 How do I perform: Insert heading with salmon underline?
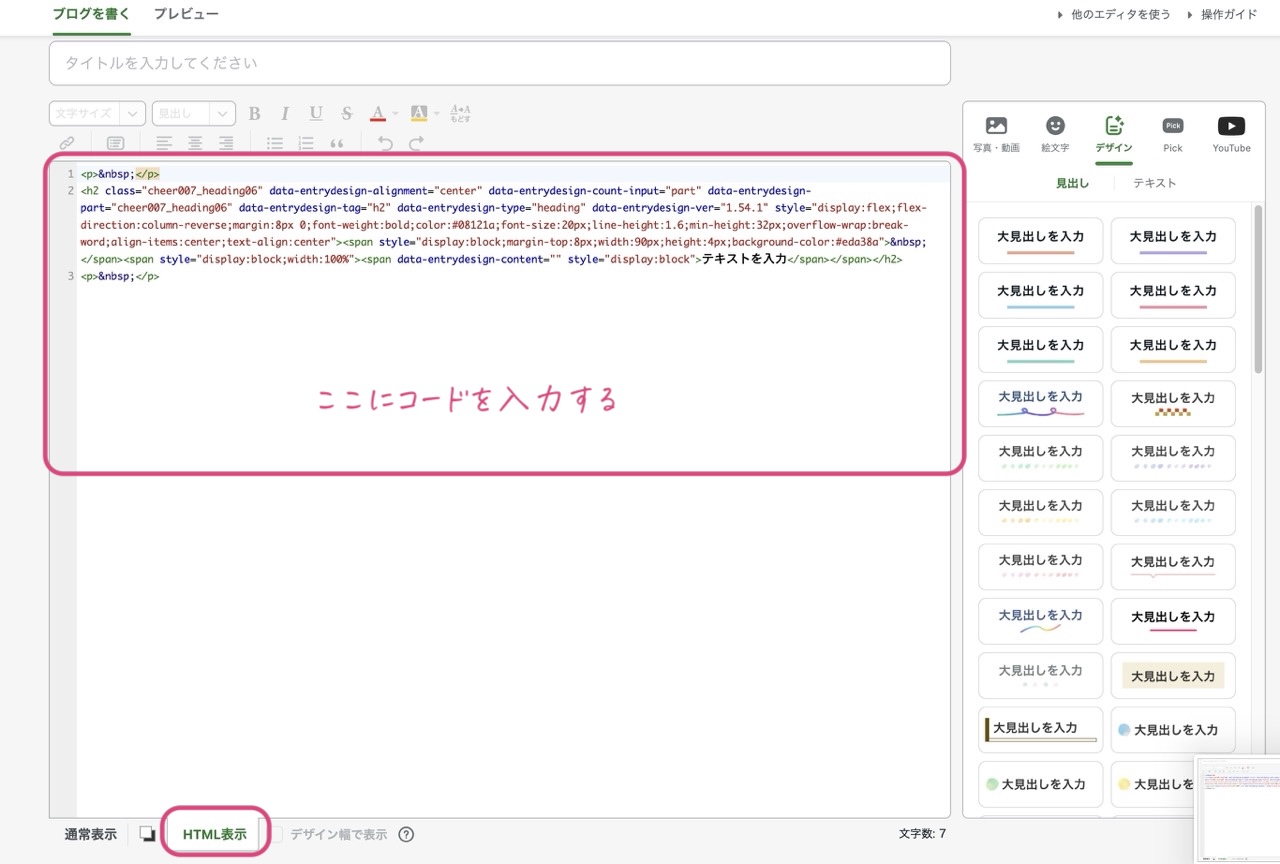pos(1040,241)
